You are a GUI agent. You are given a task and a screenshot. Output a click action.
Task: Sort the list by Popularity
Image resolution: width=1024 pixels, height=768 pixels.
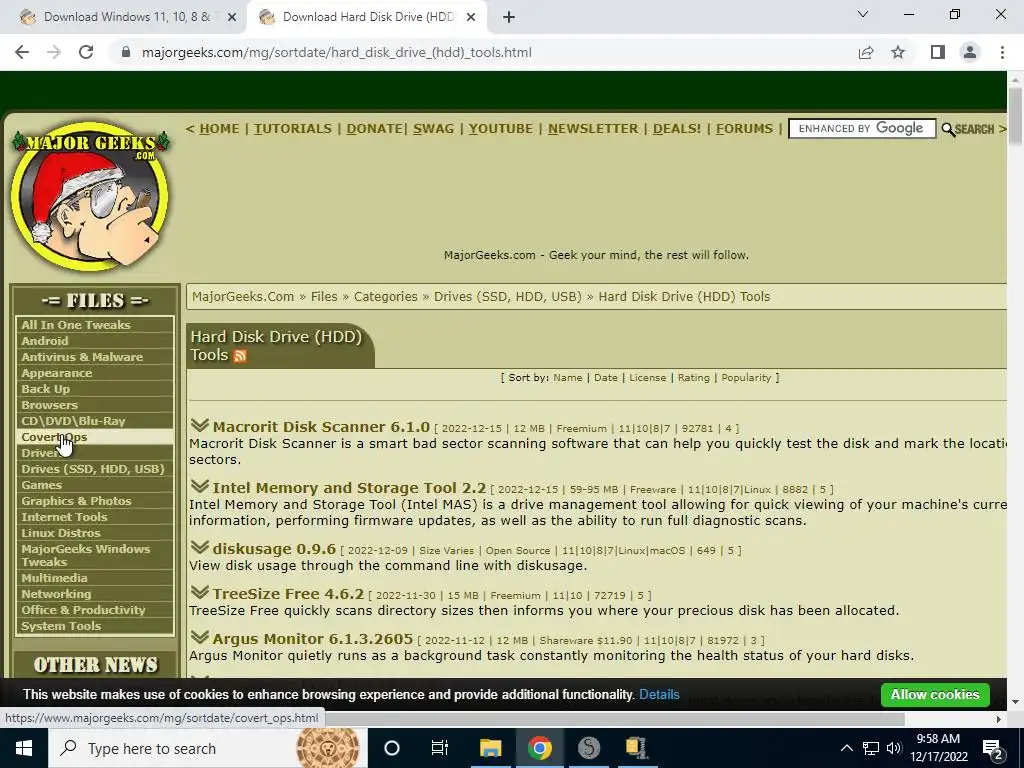746,377
